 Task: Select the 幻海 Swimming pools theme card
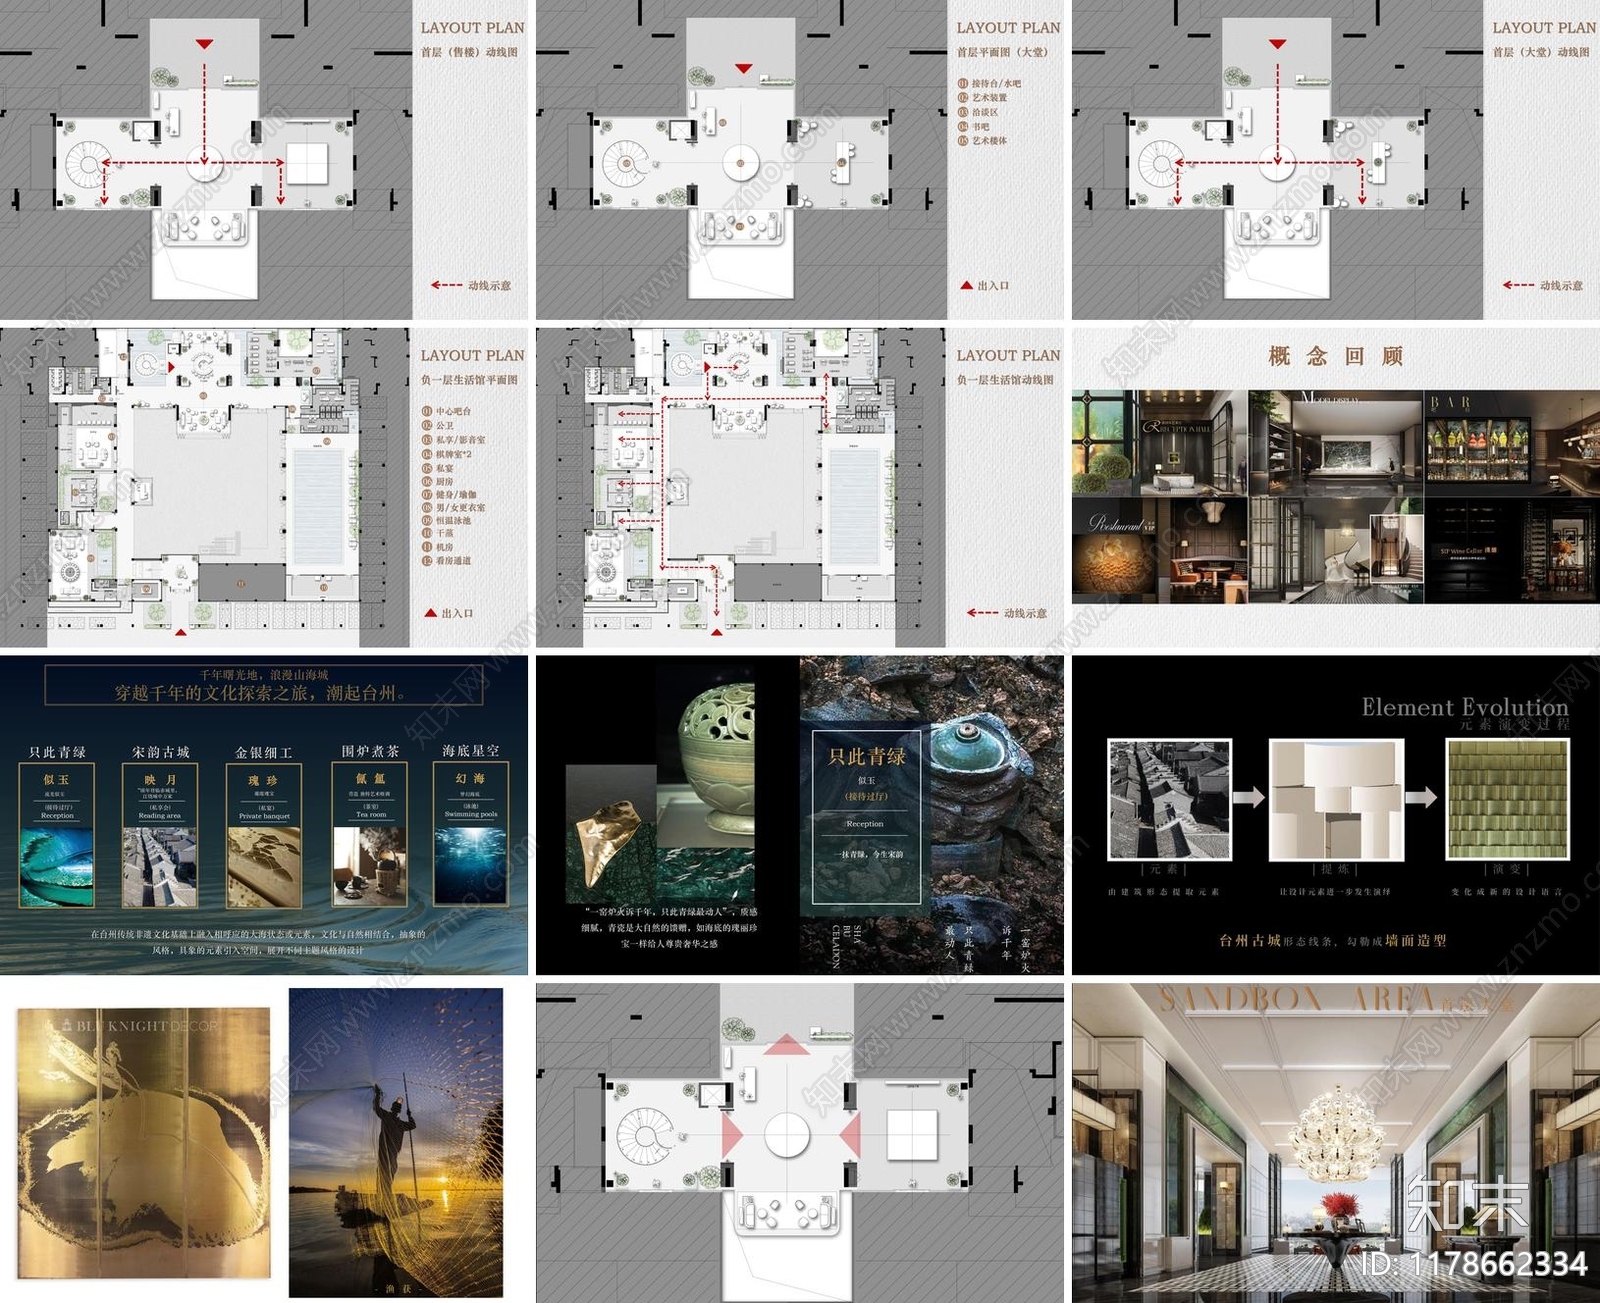pos(471,835)
